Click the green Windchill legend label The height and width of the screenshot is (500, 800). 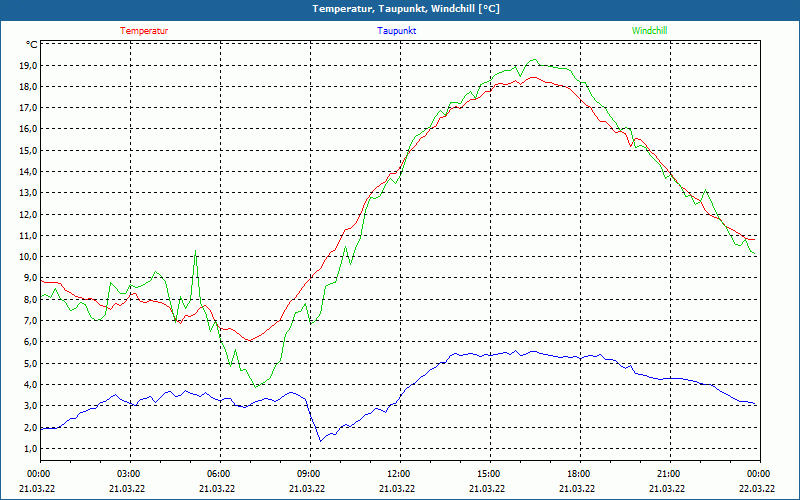(649, 31)
